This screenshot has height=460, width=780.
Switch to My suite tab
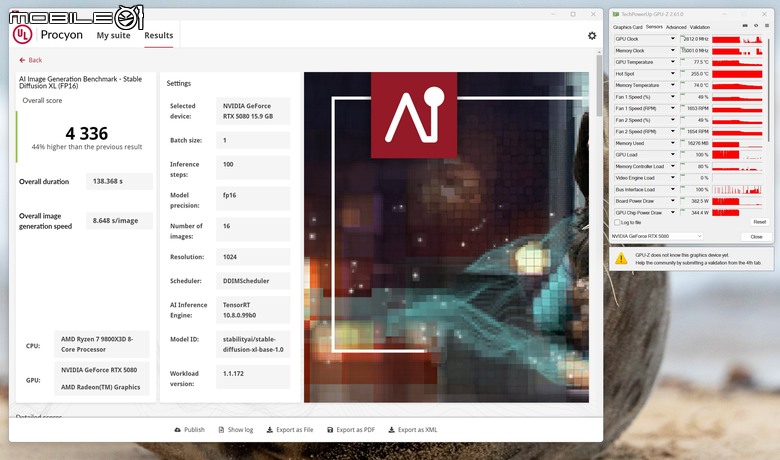tap(113, 35)
